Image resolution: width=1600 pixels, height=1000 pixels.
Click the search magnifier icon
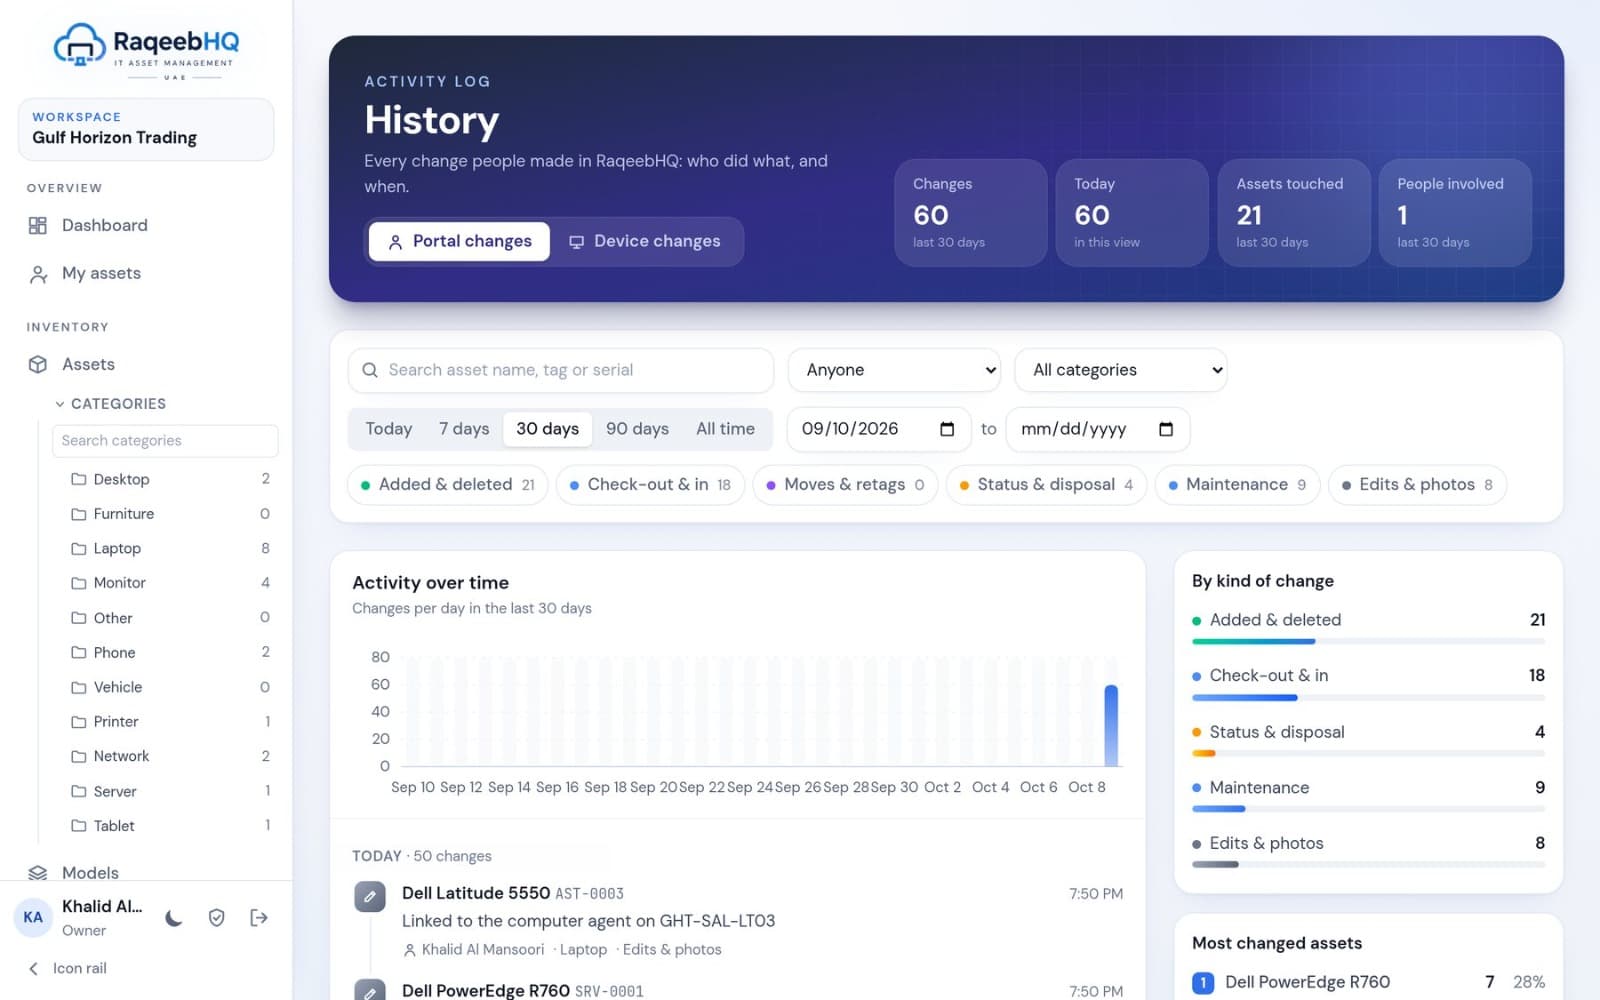point(370,370)
